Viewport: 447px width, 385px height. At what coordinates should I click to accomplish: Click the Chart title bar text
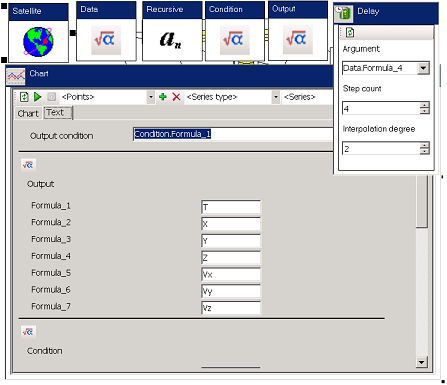pos(39,74)
